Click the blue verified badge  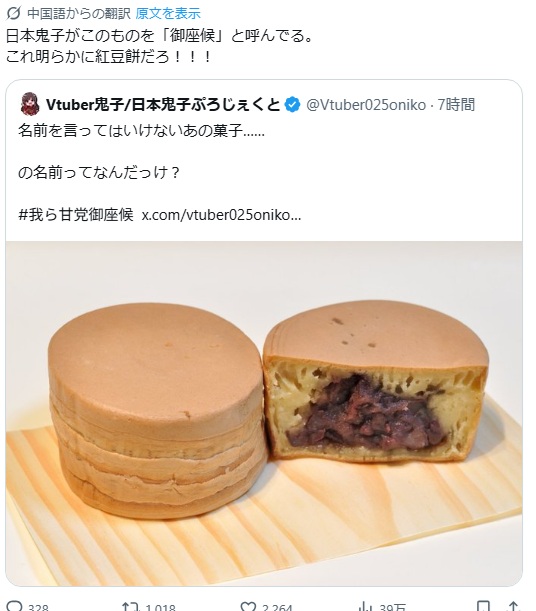pyautogui.click(x=293, y=105)
